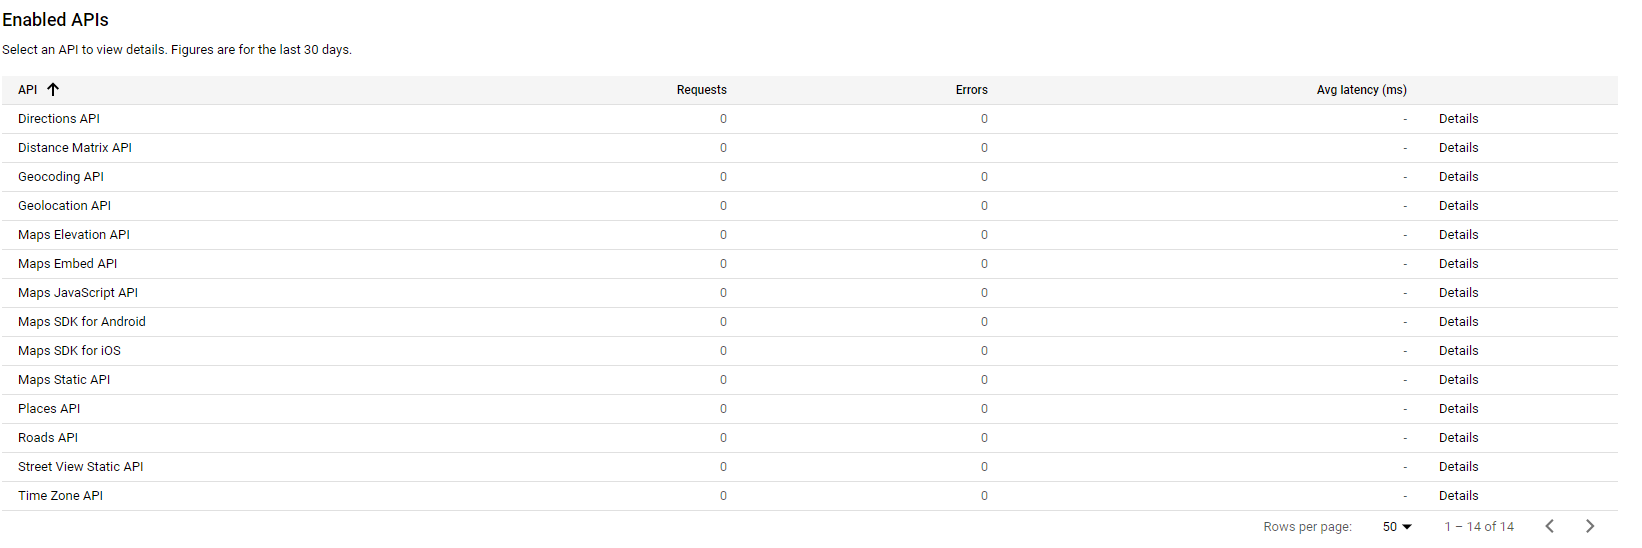
Task: Open Maps Elevation API
Action: [x=74, y=235]
